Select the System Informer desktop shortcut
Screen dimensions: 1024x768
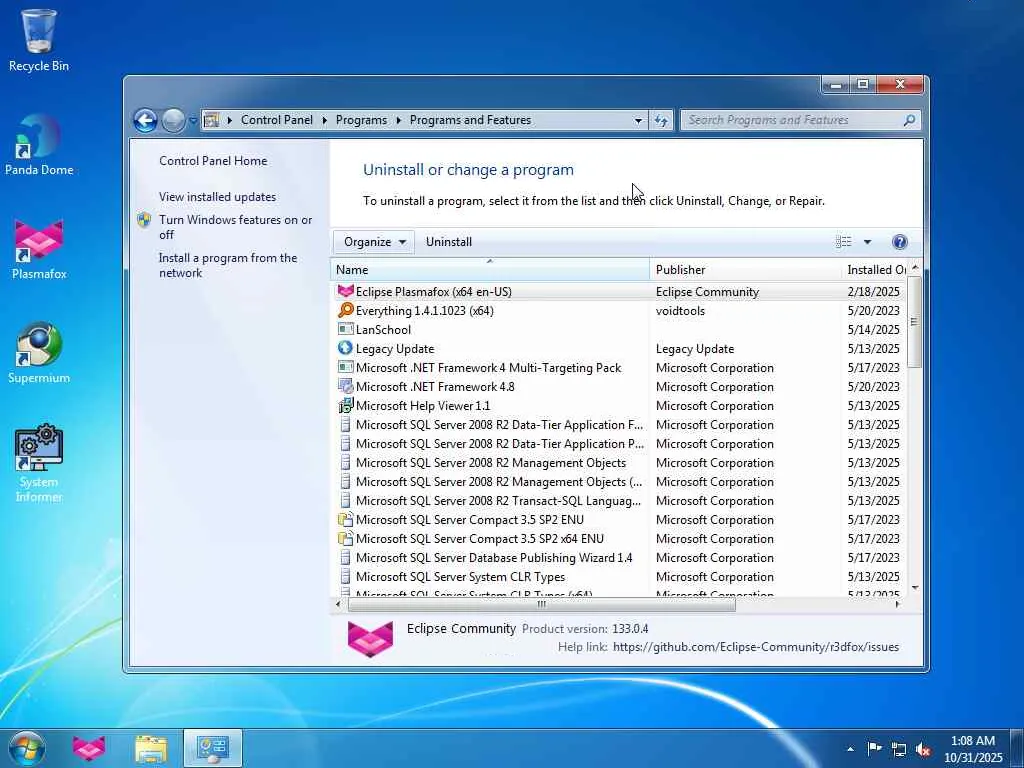click(x=39, y=463)
